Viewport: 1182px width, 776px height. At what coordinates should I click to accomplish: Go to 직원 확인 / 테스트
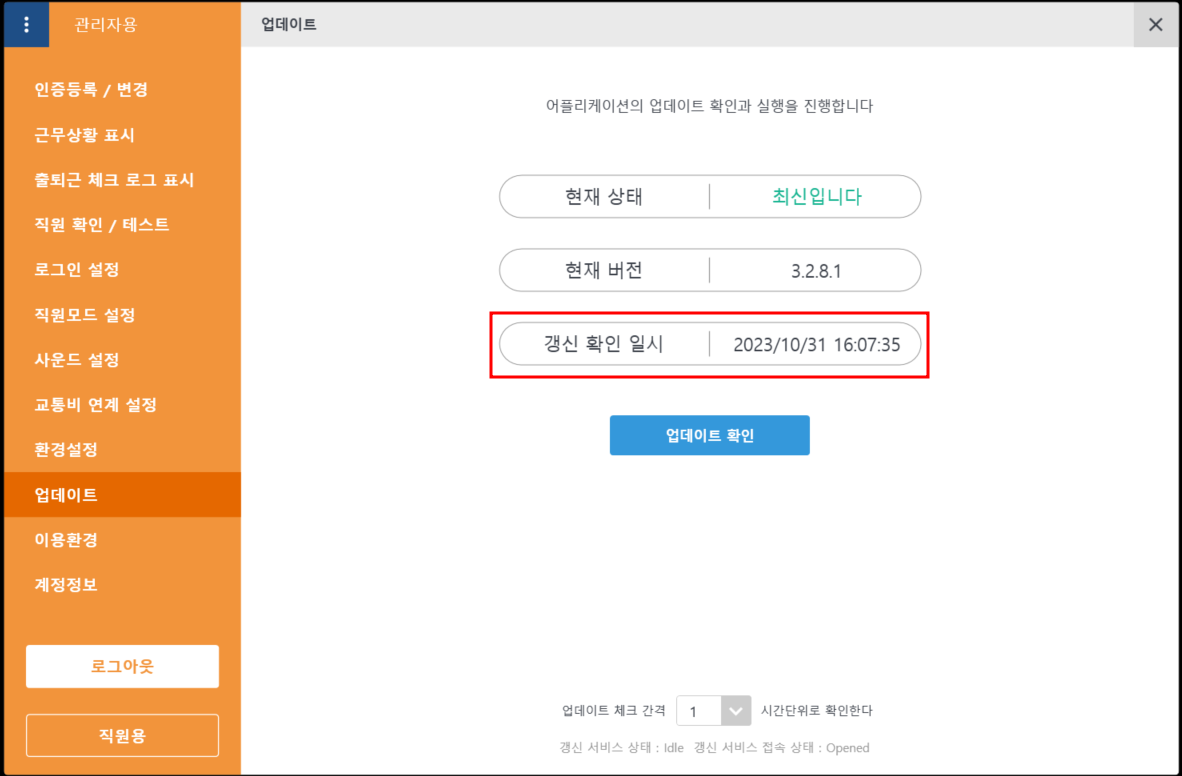tap(102, 225)
